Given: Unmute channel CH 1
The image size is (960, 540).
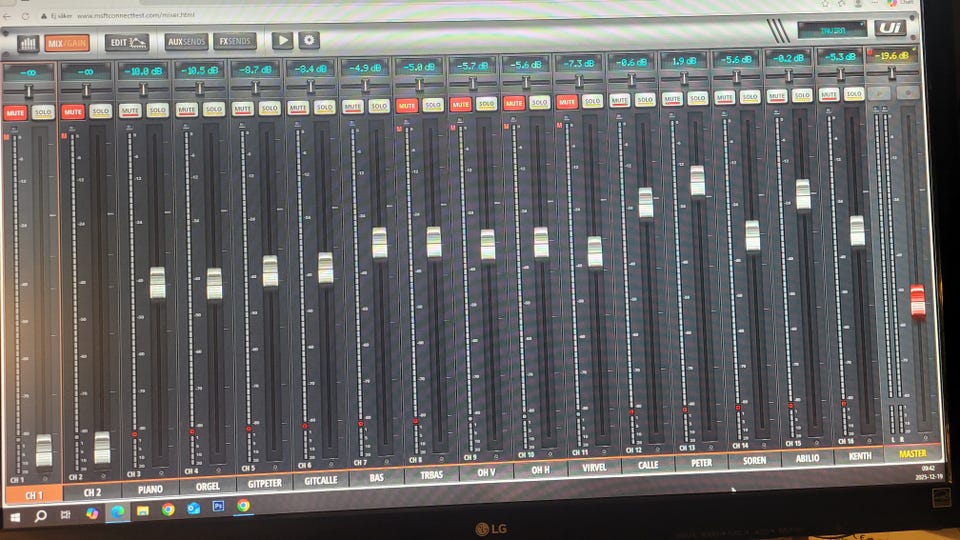Looking at the screenshot, I should [x=15, y=113].
